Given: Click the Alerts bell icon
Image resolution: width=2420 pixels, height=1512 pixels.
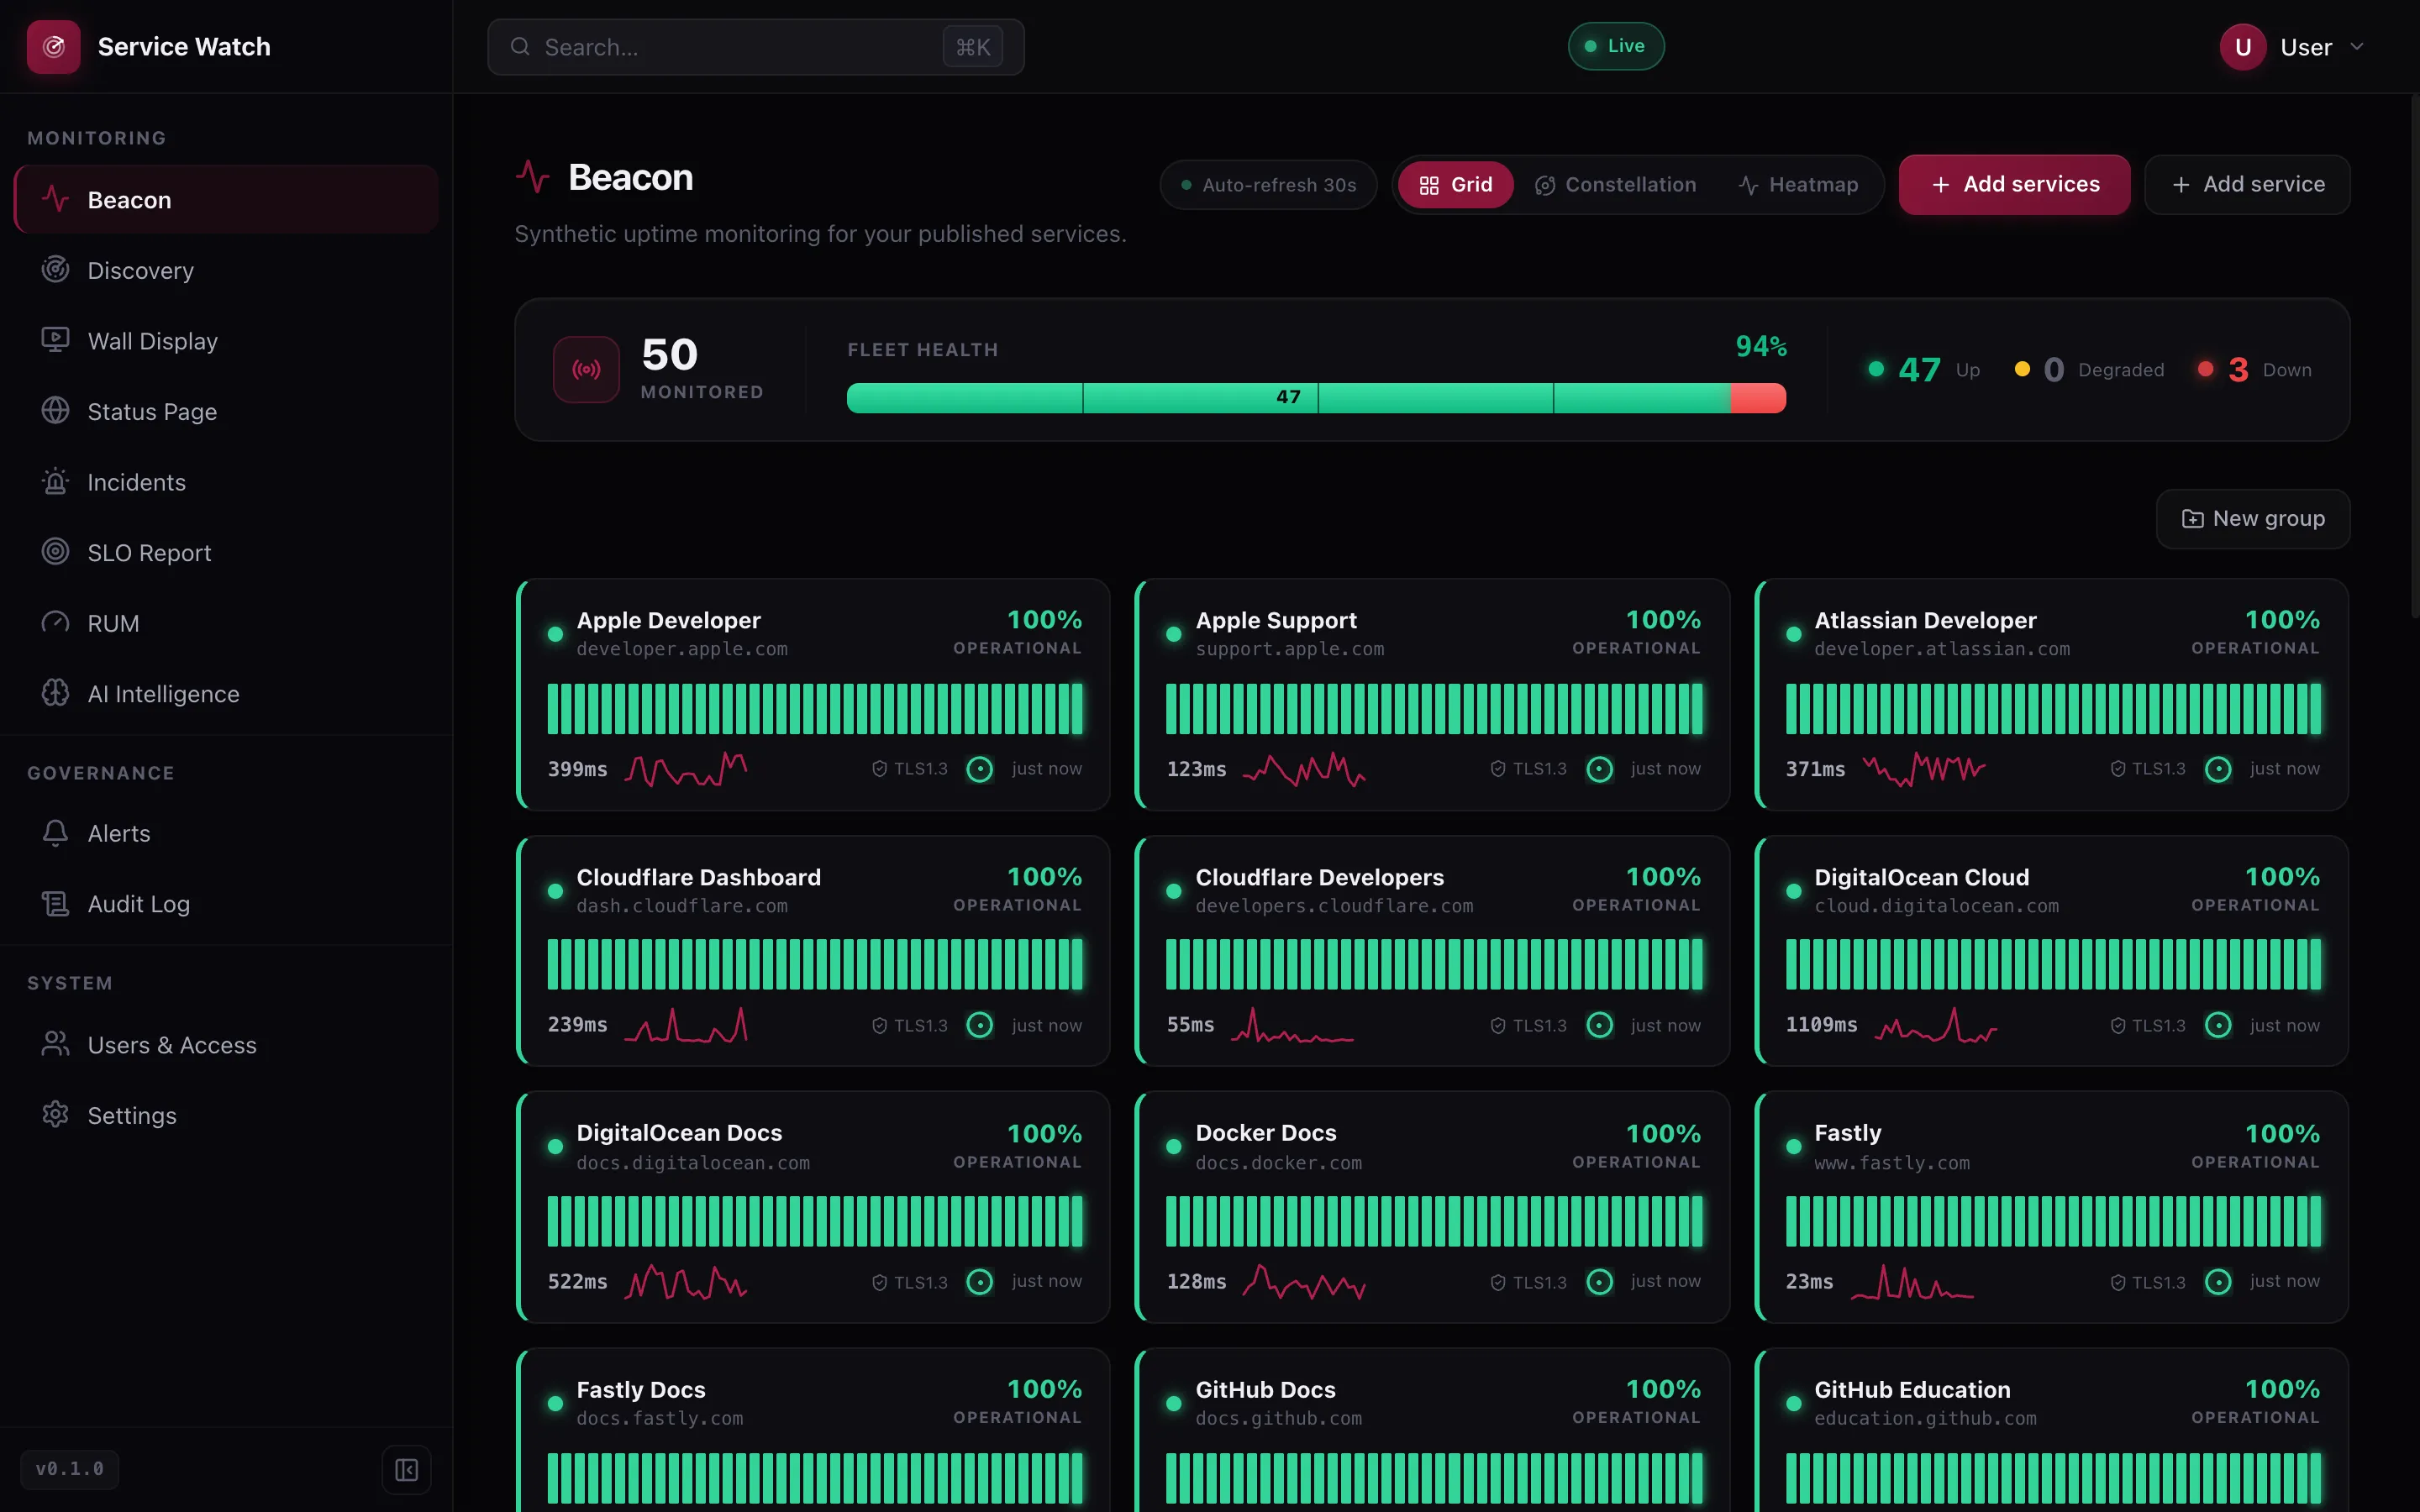Looking at the screenshot, I should [x=55, y=833].
